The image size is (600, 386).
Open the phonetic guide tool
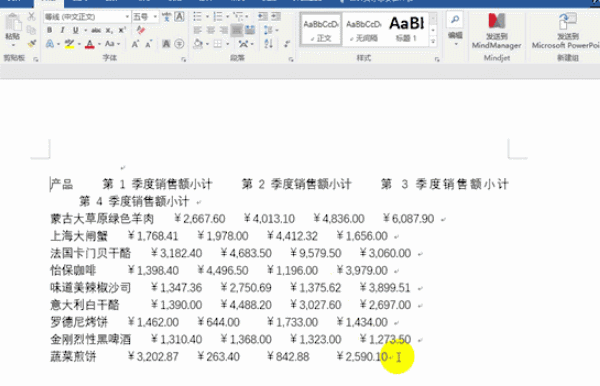coord(166,16)
